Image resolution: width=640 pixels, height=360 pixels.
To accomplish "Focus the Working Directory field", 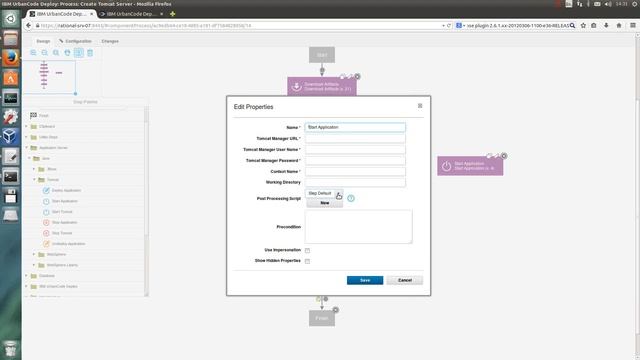I will pyautogui.click(x=355, y=182).
